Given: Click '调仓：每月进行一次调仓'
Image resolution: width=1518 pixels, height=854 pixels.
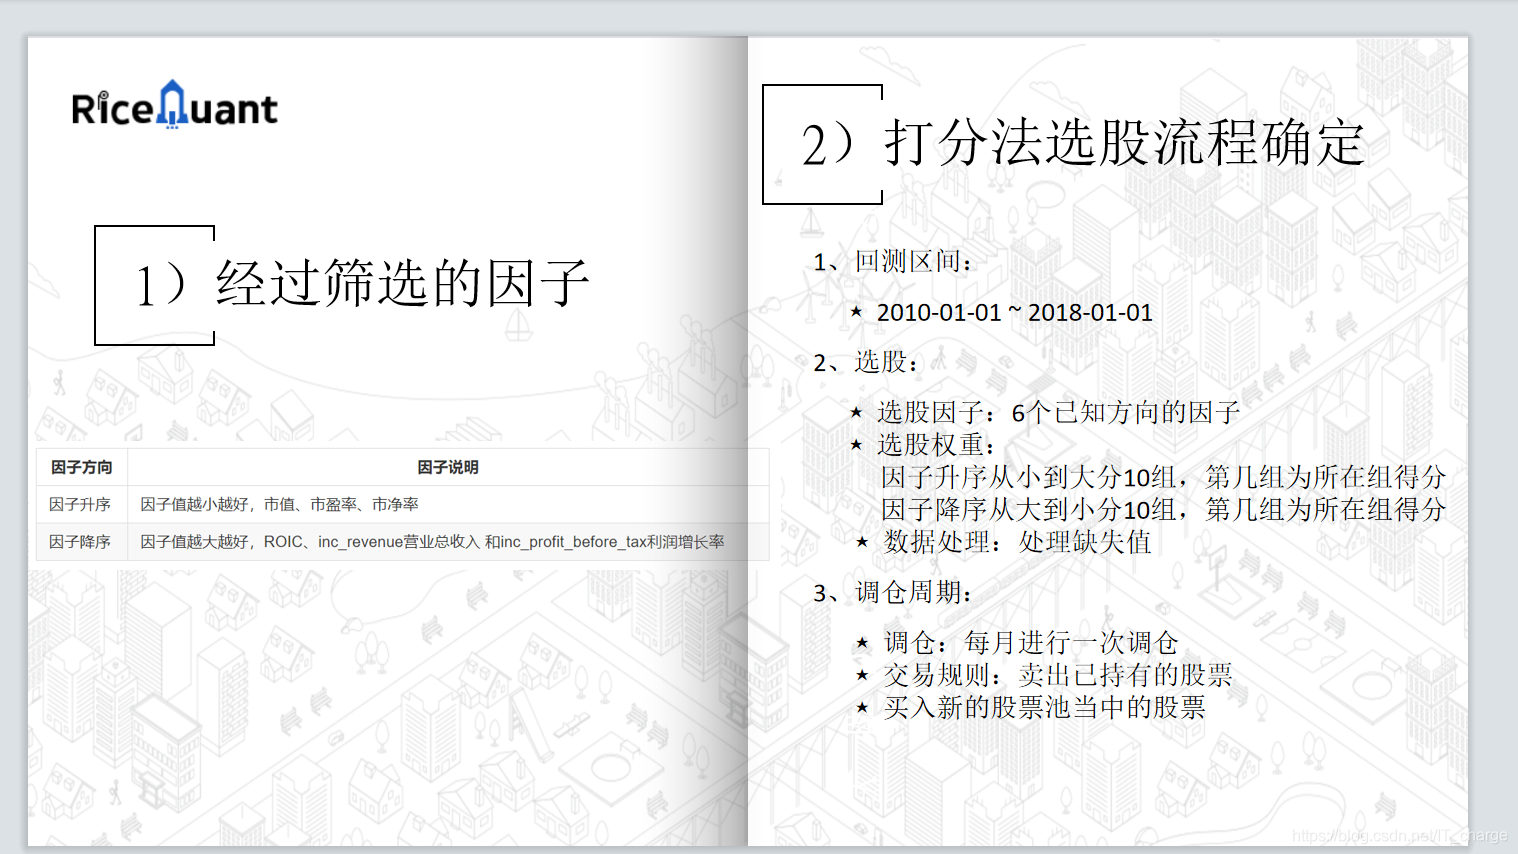Looking at the screenshot, I should pos(1031,643).
